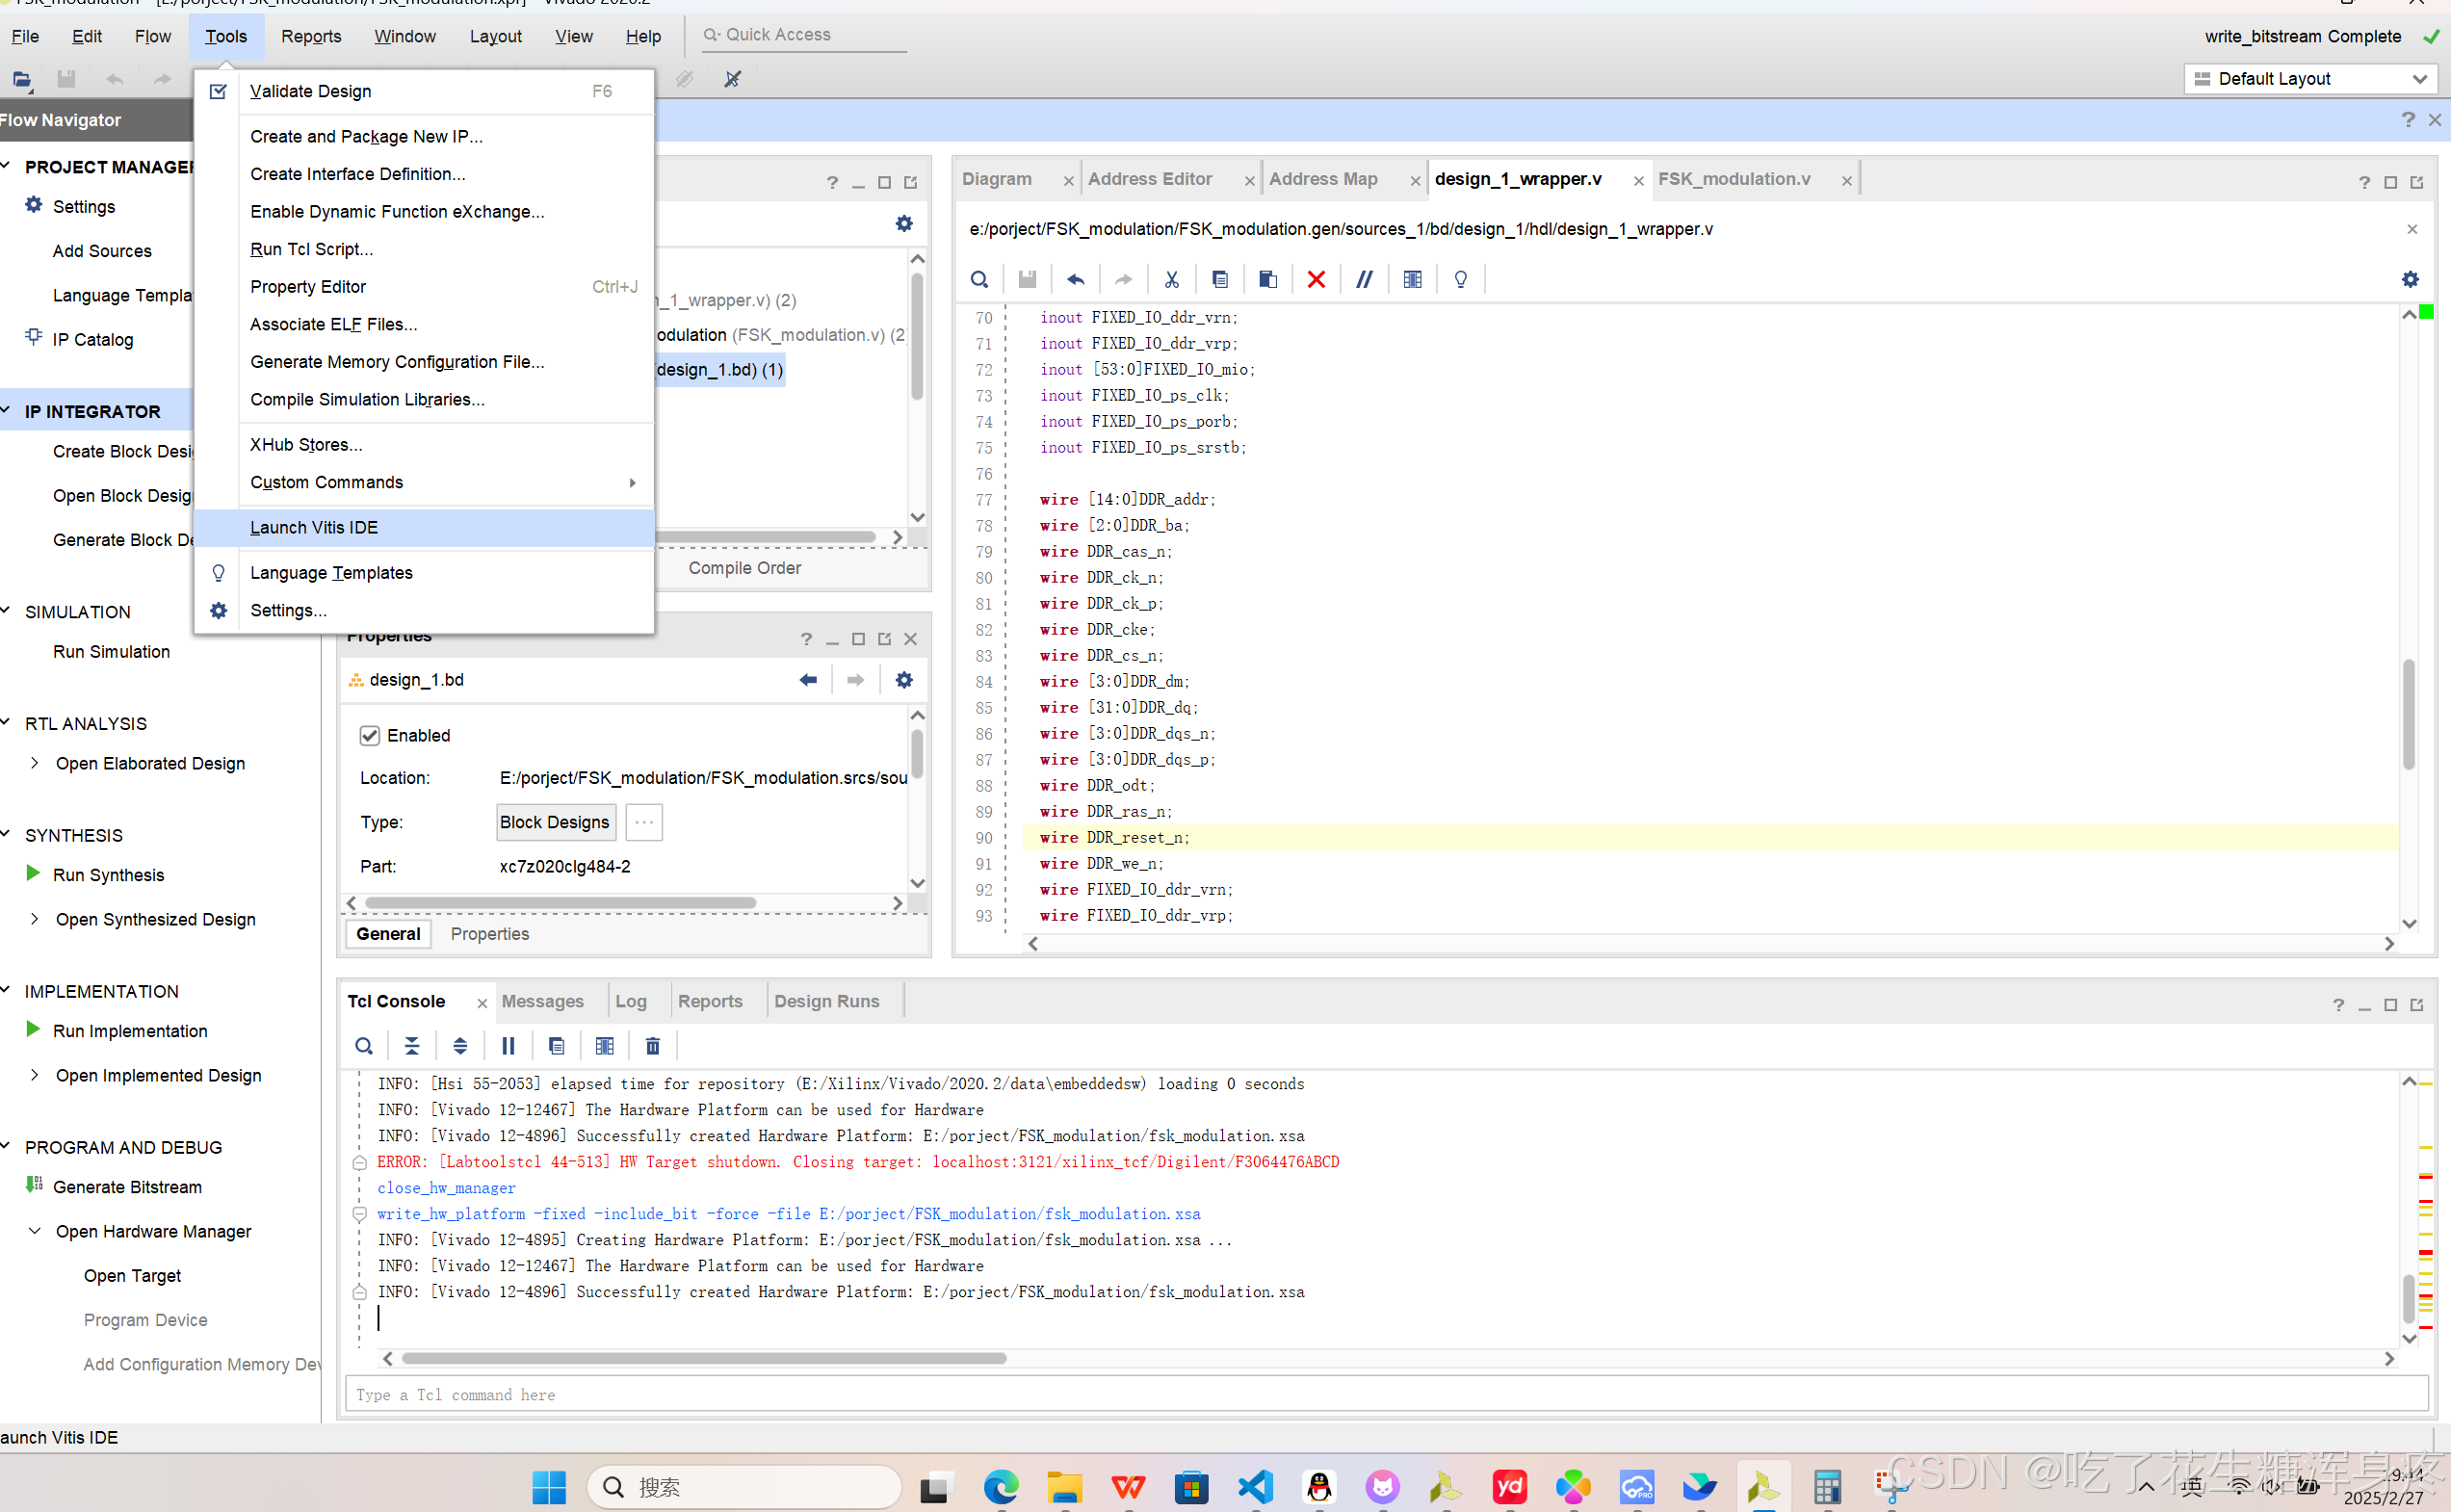
Task: Click the red delete X icon in editor
Action: pyautogui.click(x=1316, y=280)
